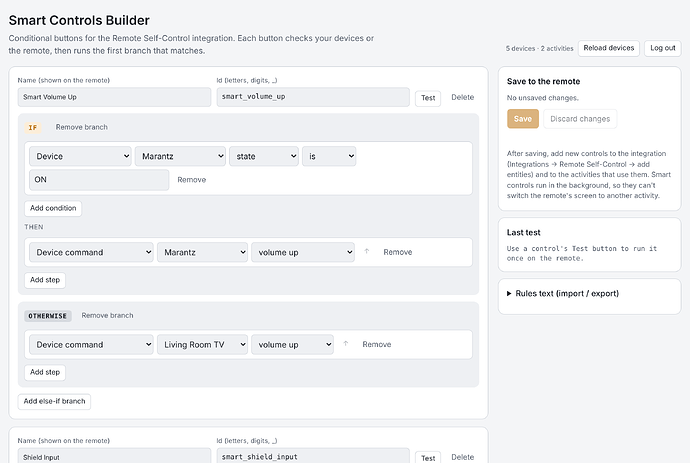Focus the Shield Input name field
The image size is (690, 463).
click(x=114, y=456)
